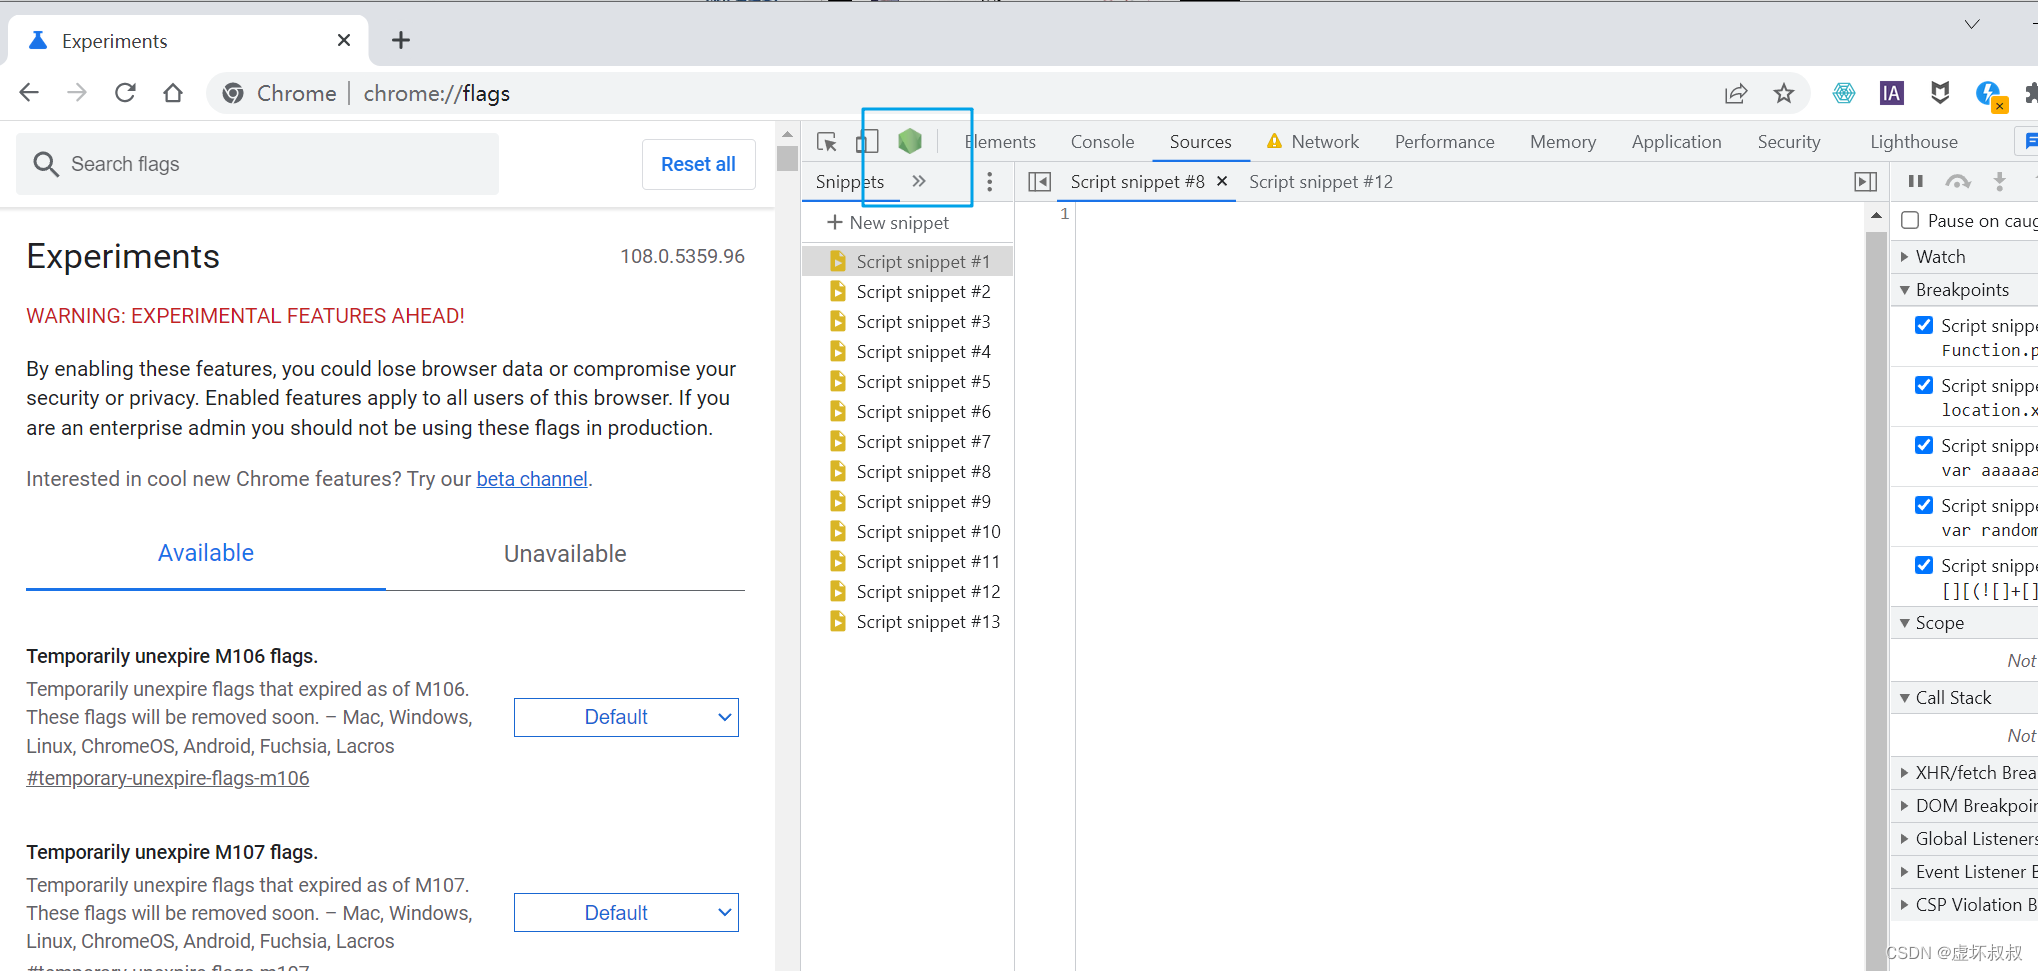The height and width of the screenshot is (971, 2038).
Task: Click the step over function icon
Action: (1958, 181)
